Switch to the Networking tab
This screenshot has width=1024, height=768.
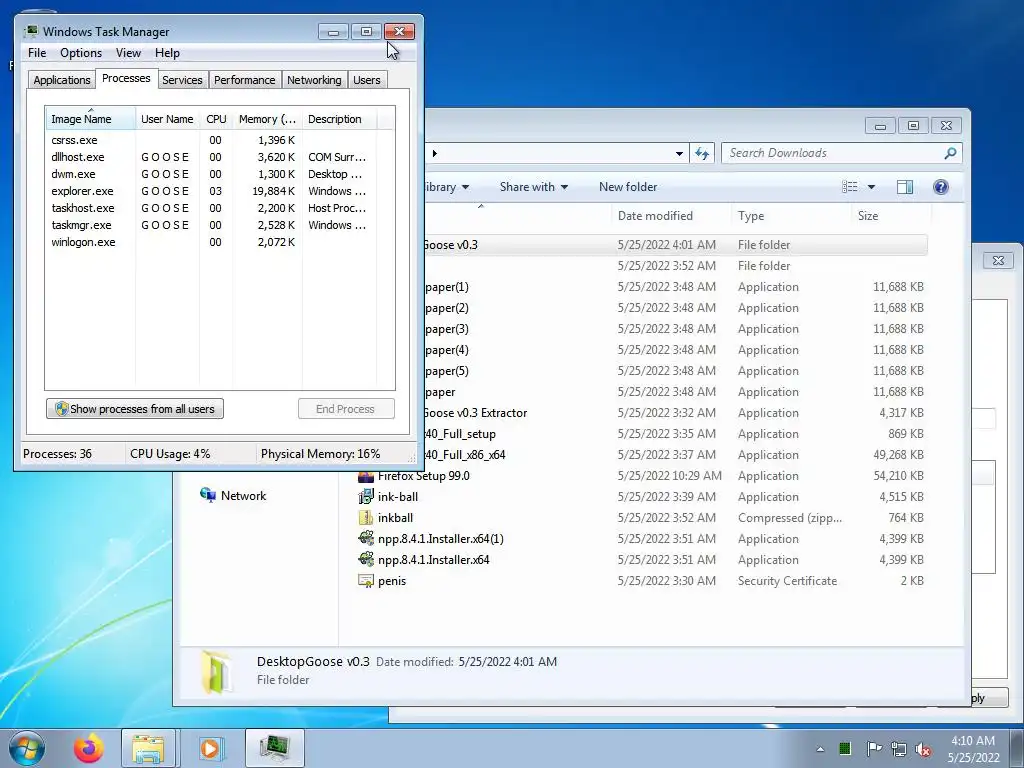coord(314,80)
